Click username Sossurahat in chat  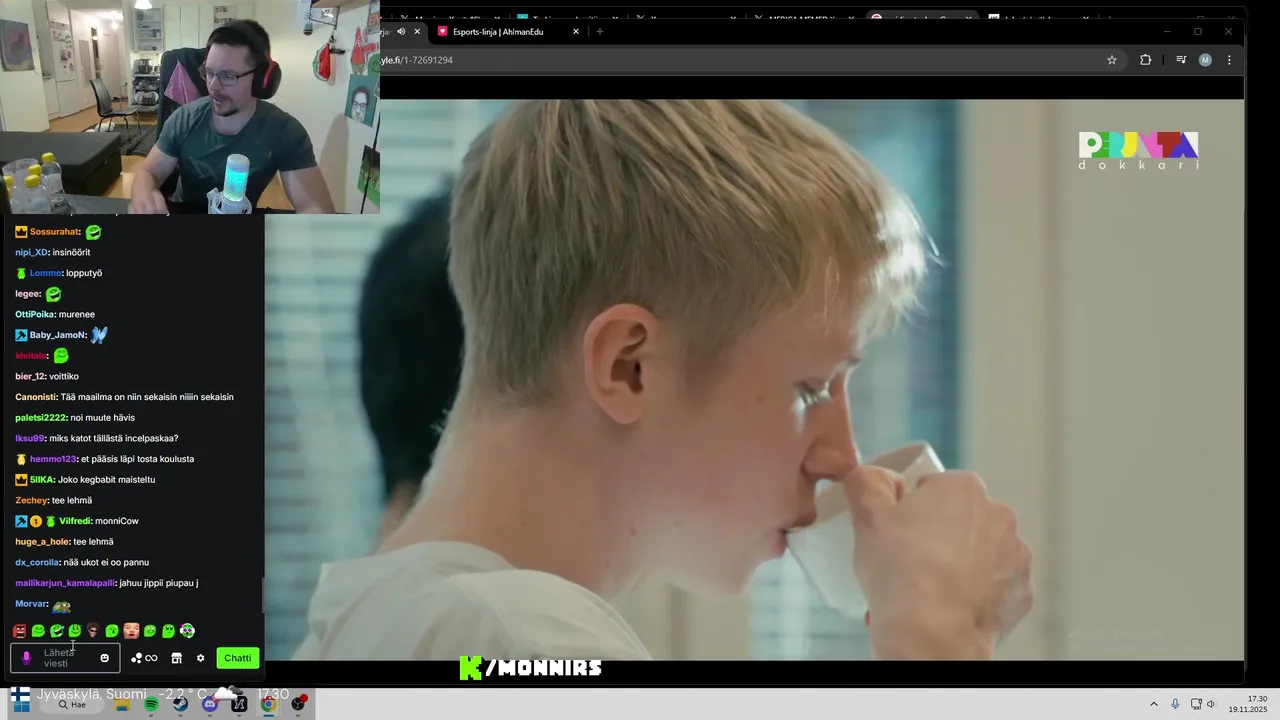(54, 232)
